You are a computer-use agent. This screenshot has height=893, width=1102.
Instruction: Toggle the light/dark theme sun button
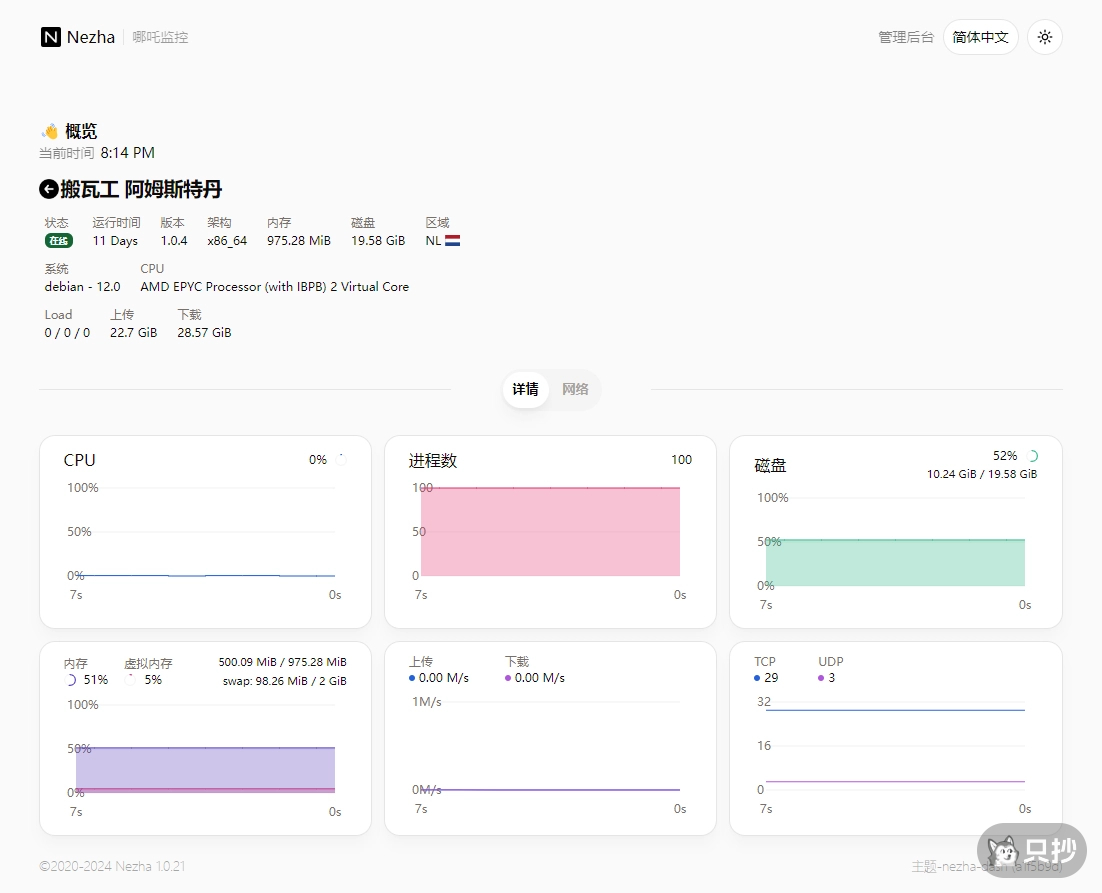(1044, 37)
